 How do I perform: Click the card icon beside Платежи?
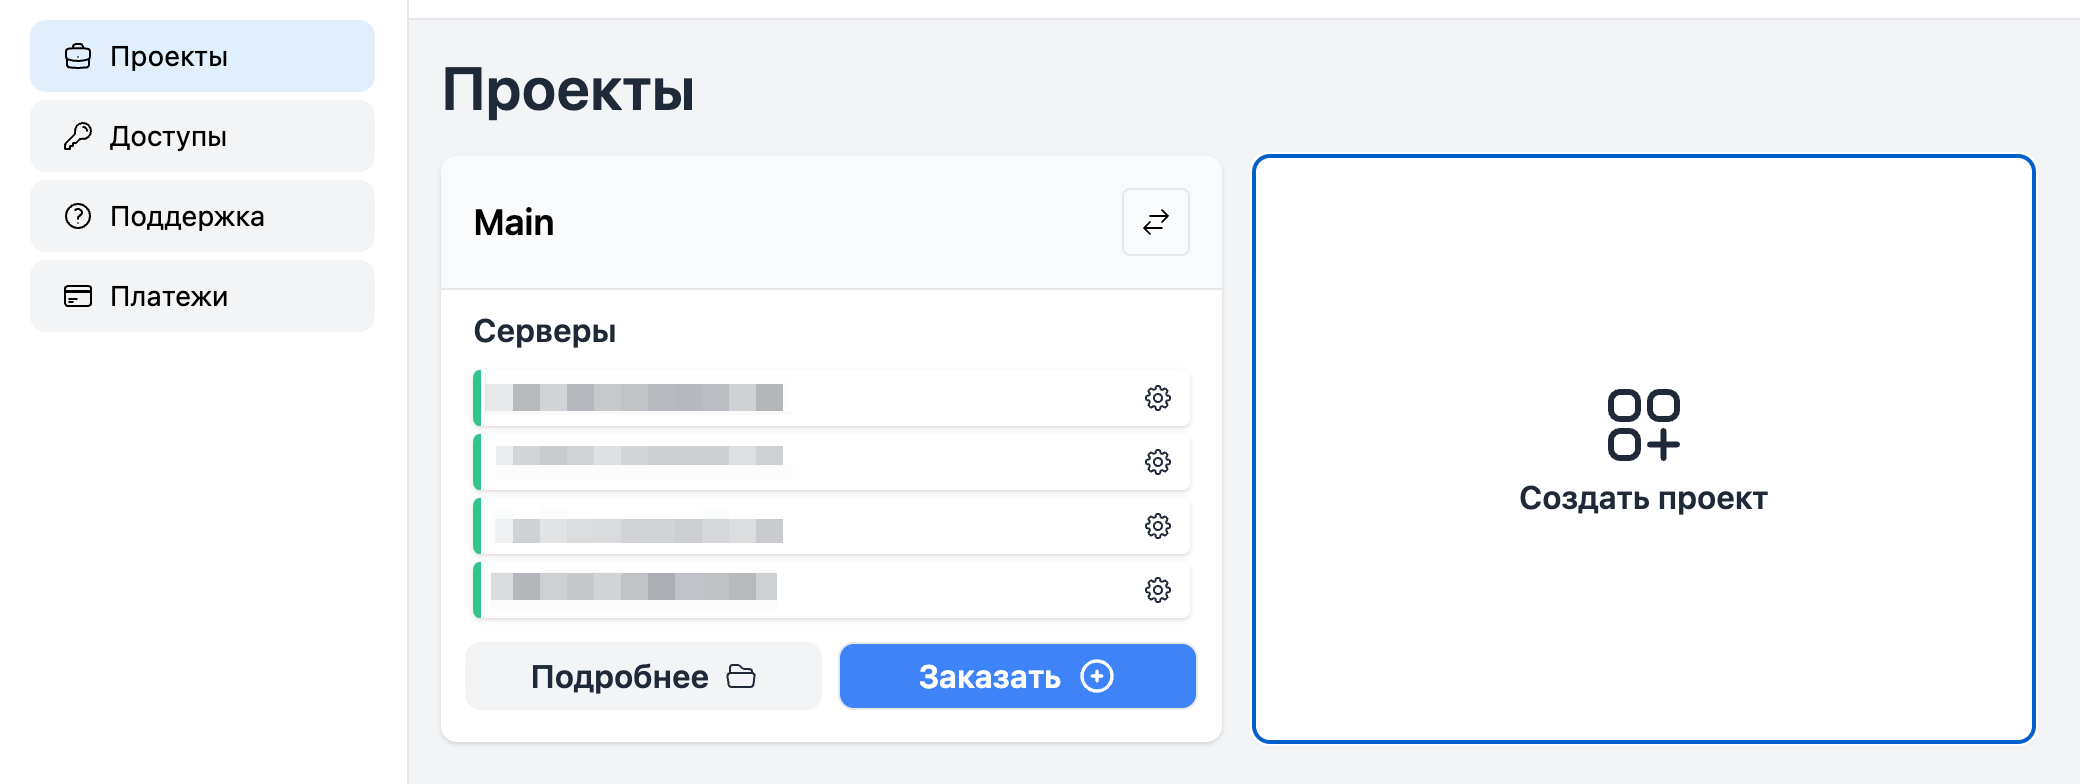[78, 296]
